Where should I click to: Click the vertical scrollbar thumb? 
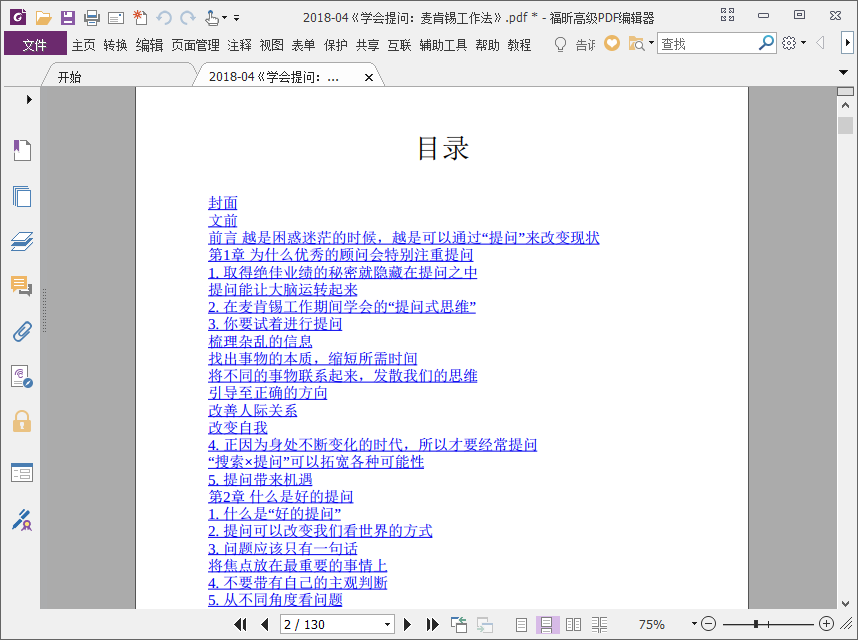coord(845,125)
